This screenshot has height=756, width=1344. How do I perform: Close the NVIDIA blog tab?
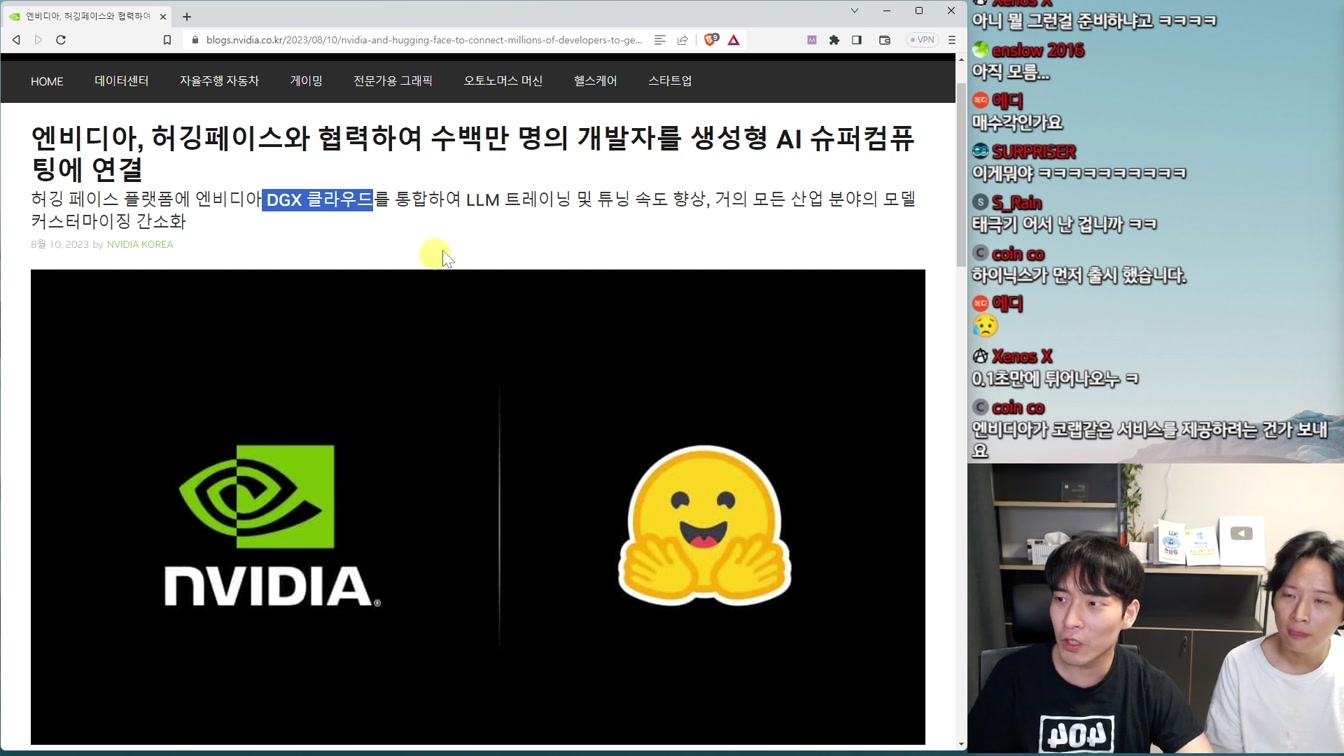coord(163,16)
